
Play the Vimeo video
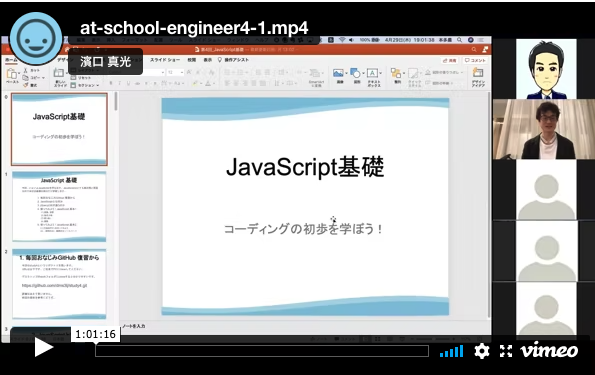(43, 347)
